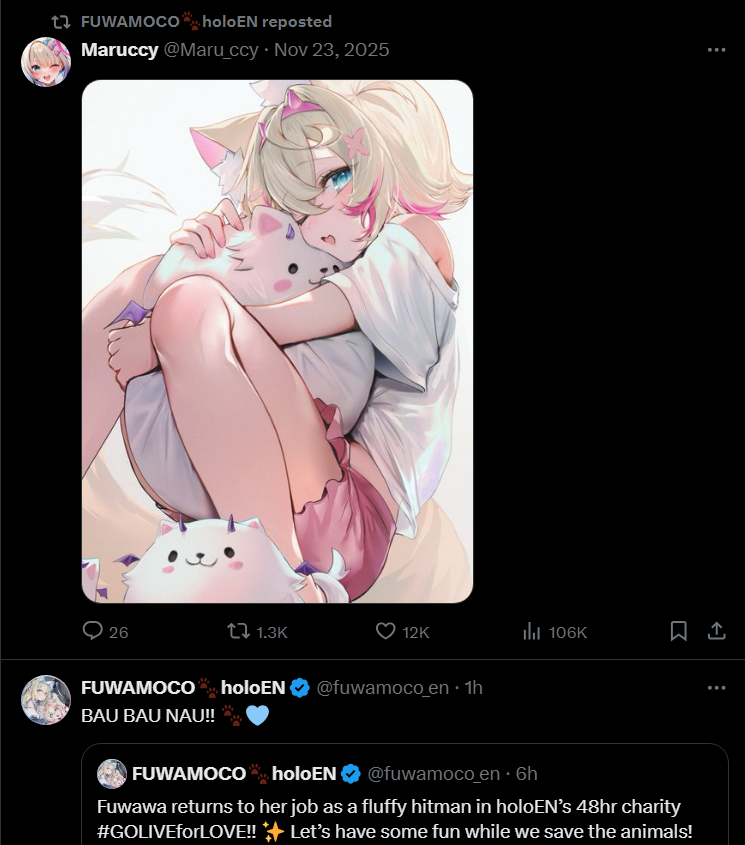View analytics icon showing 106K views
Image resolution: width=745 pixels, height=845 pixels.
[x=532, y=631]
